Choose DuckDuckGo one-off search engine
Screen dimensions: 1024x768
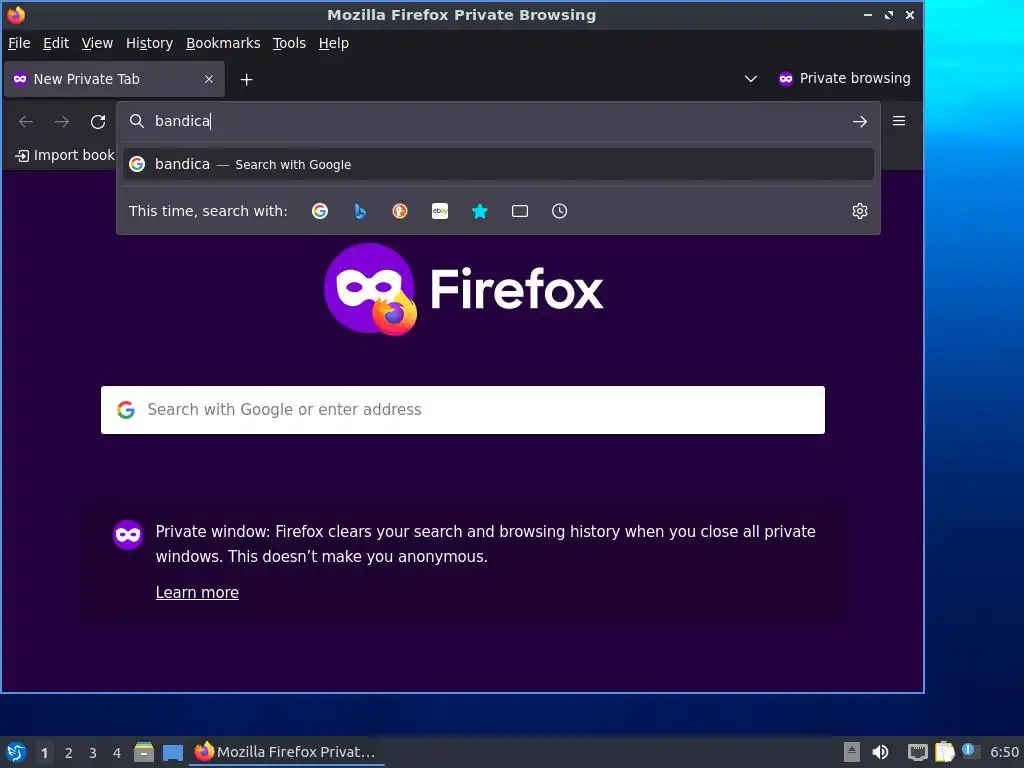tap(400, 211)
